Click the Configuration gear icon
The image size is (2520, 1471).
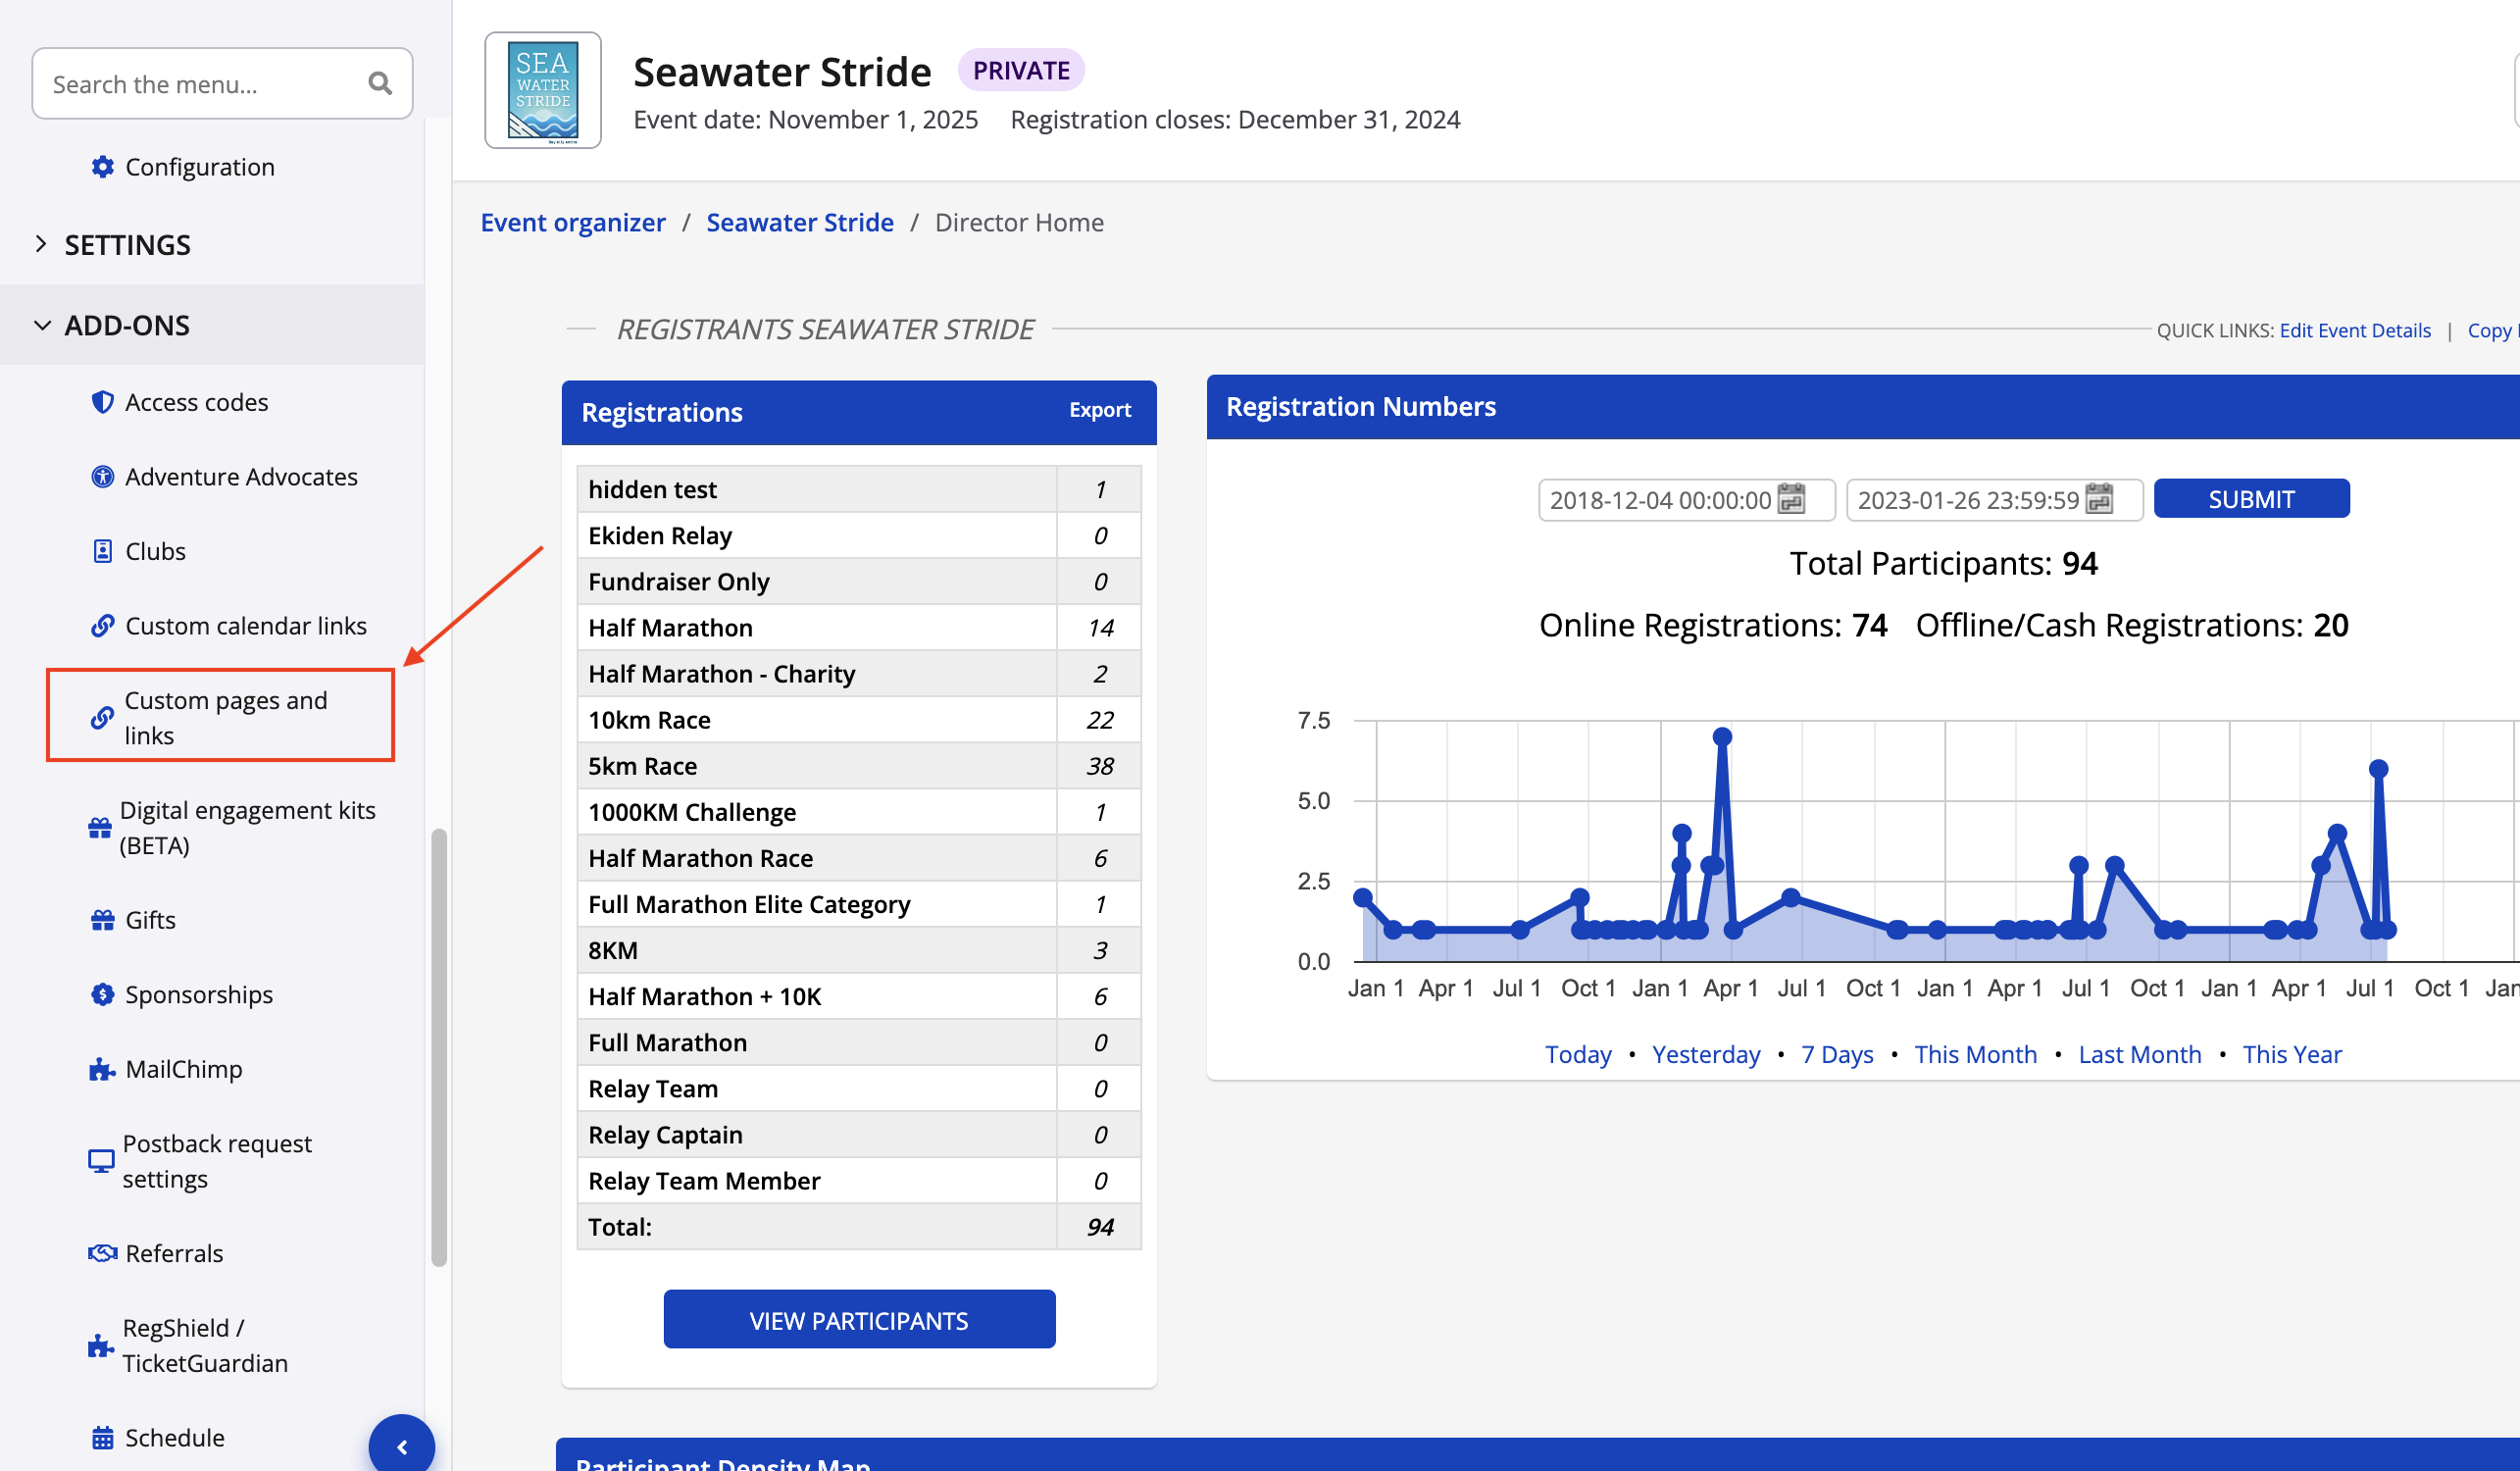[x=102, y=167]
